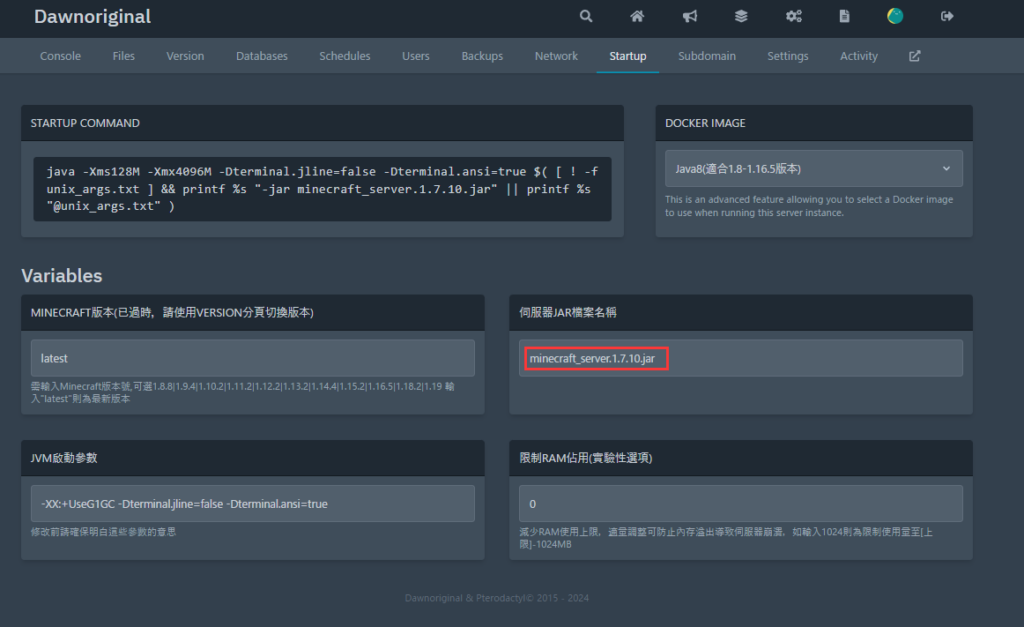
Task: Focus the JVM startup parameters field
Action: (252, 503)
